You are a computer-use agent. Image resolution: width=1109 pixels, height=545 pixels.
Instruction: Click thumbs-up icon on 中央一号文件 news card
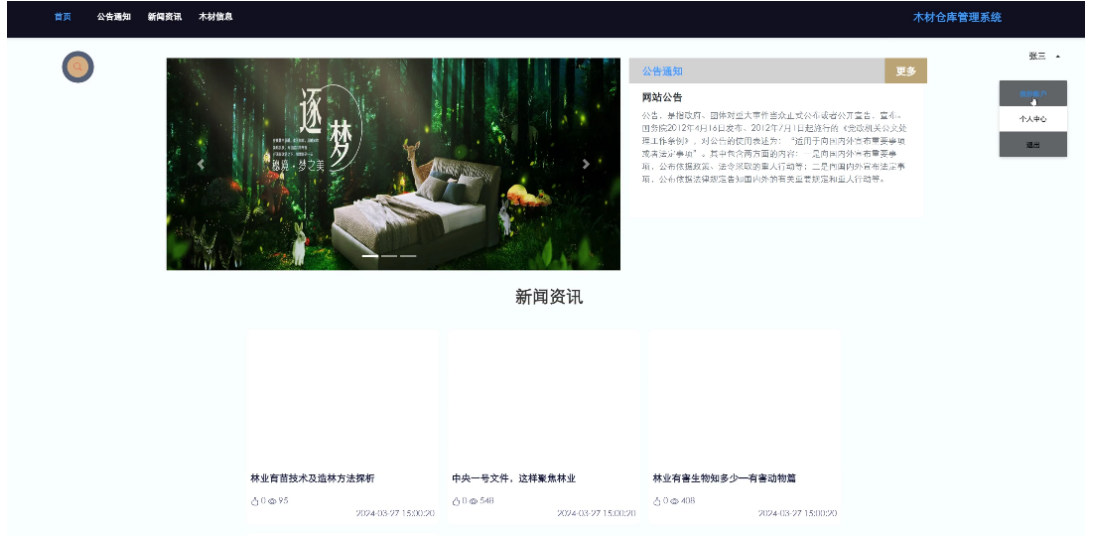tap(456, 501)
